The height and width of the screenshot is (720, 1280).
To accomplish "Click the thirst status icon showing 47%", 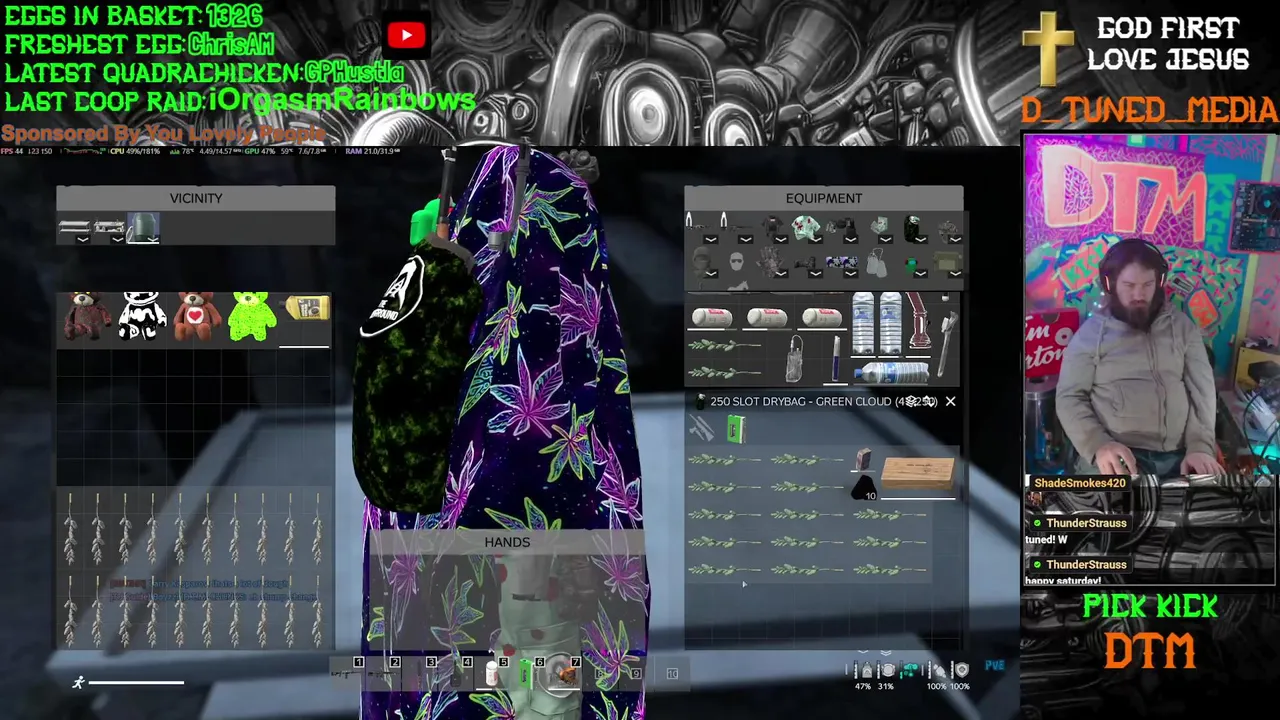I will point(866,669).
